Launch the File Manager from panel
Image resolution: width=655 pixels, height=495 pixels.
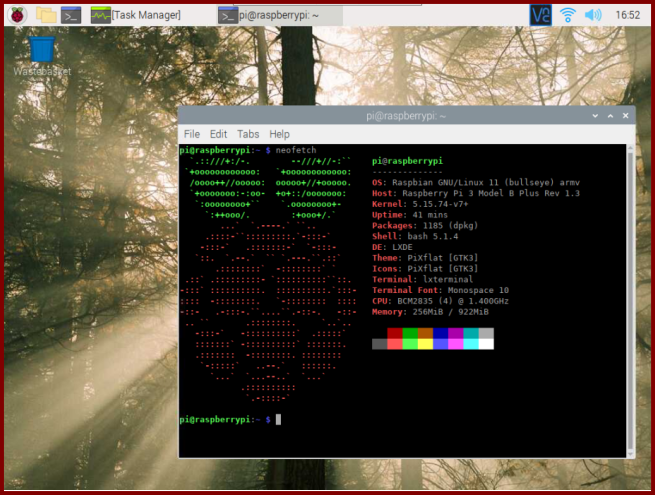click(x=46, y=15)
